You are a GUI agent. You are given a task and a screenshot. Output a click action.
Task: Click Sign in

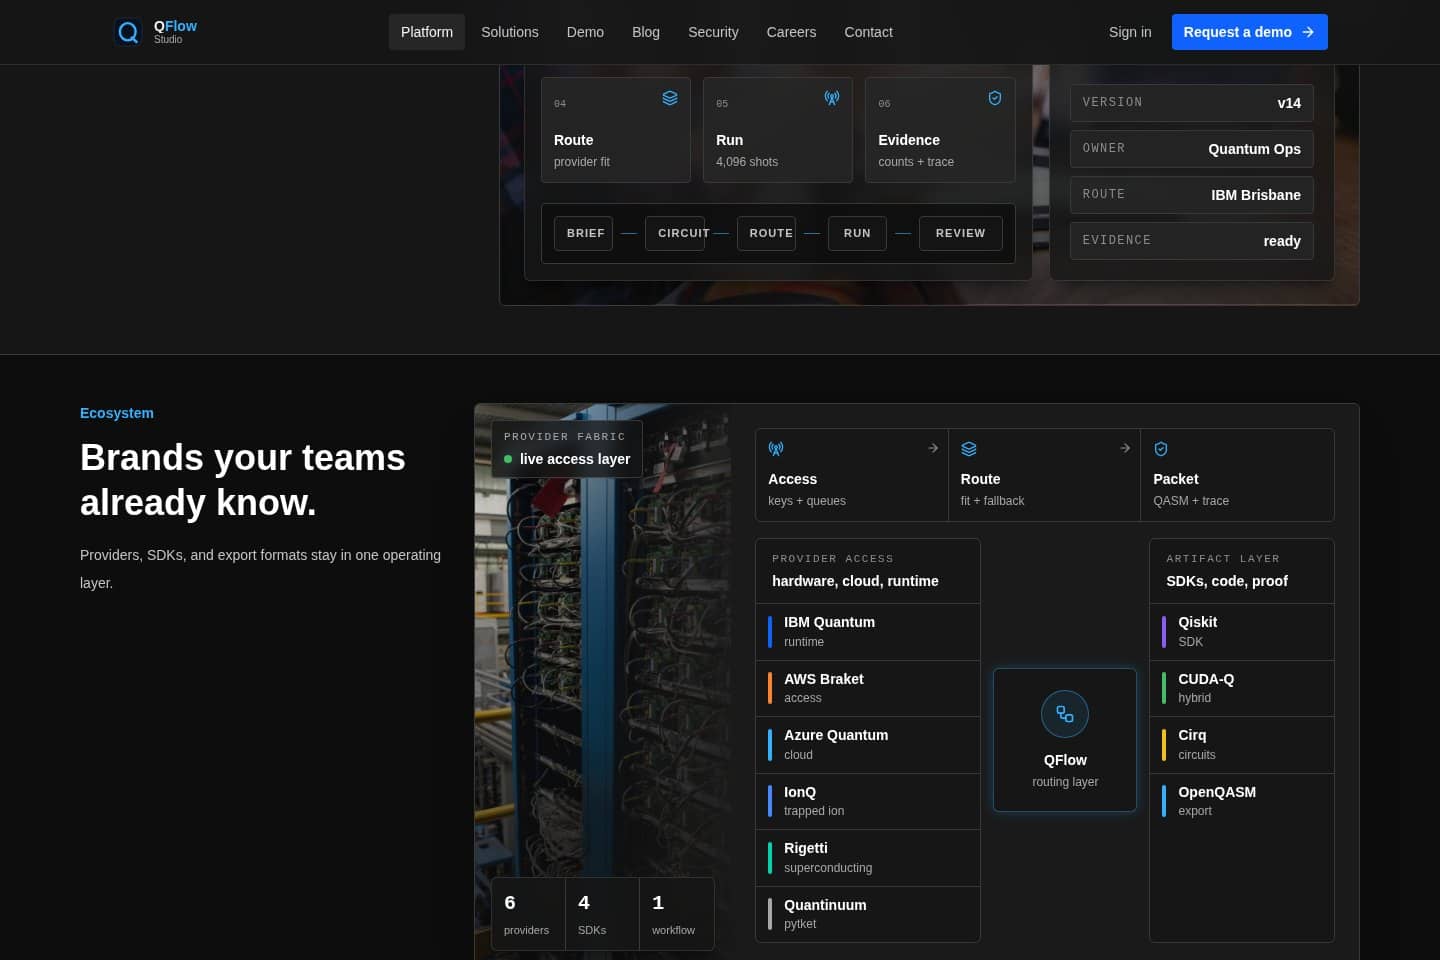tap(1130, 32)
